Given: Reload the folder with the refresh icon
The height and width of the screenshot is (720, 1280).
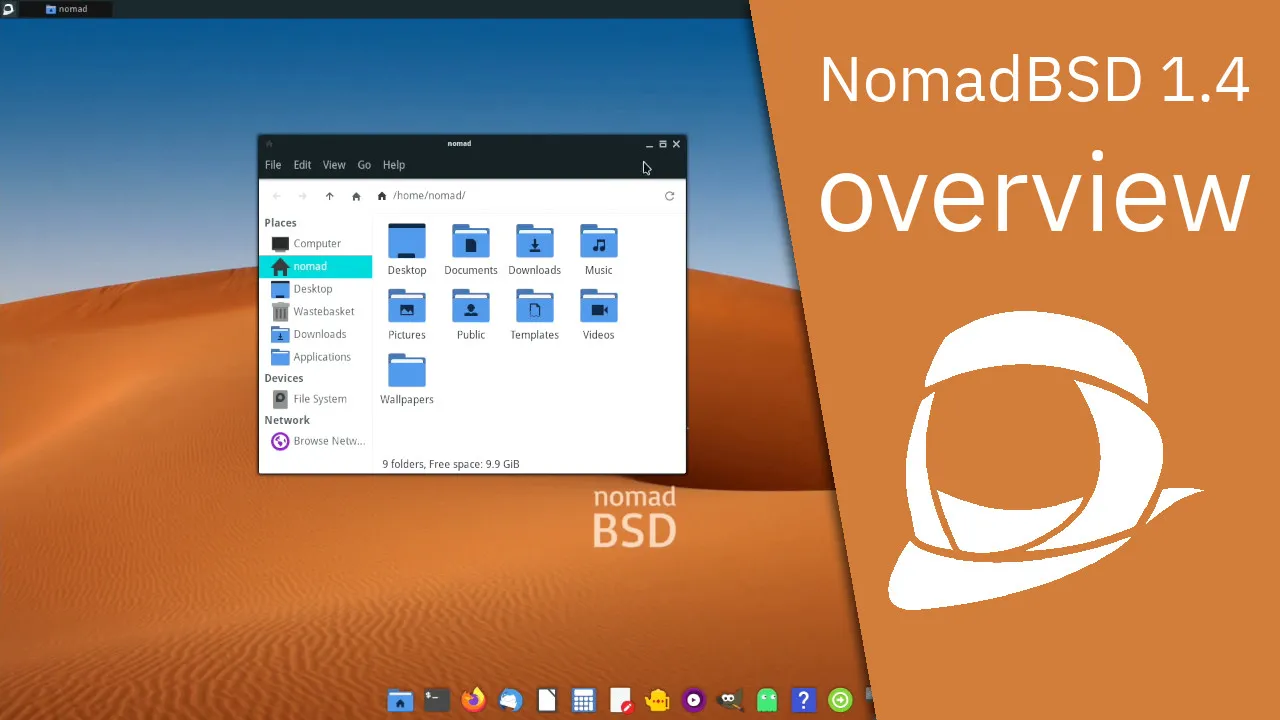Looking at the screenshot, I should pos(670,196).
